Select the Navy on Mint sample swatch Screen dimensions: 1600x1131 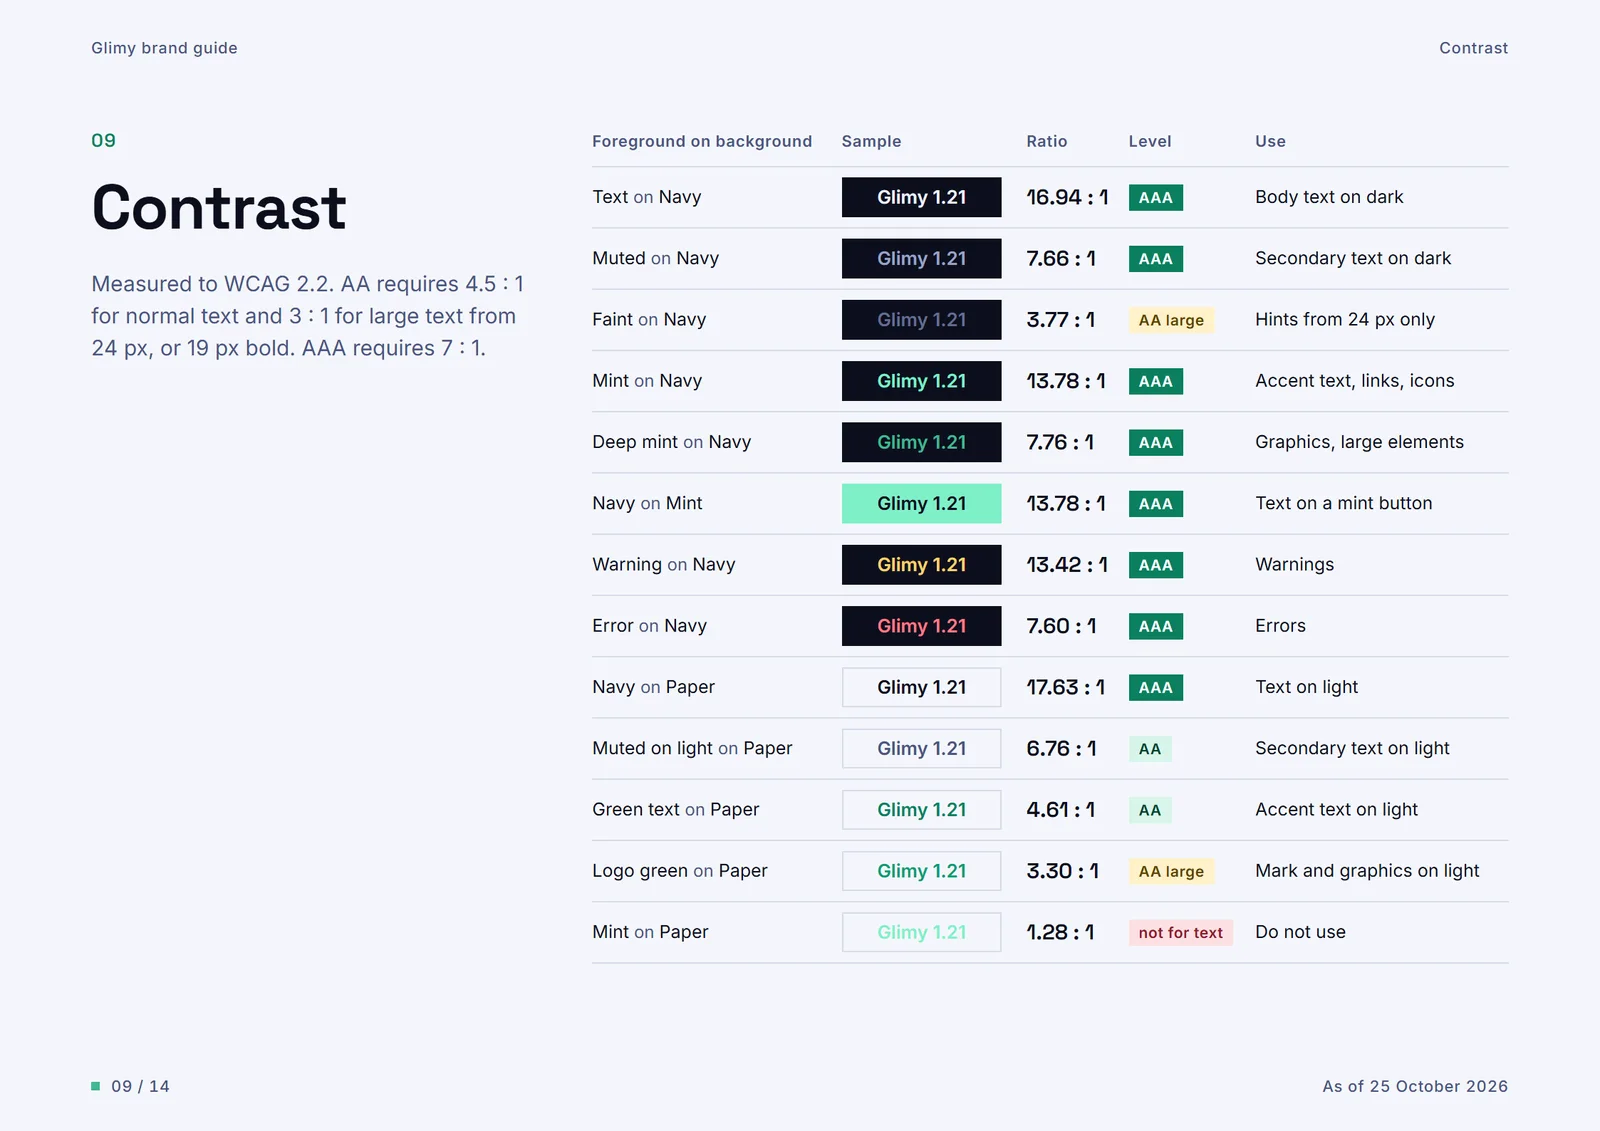921,503
